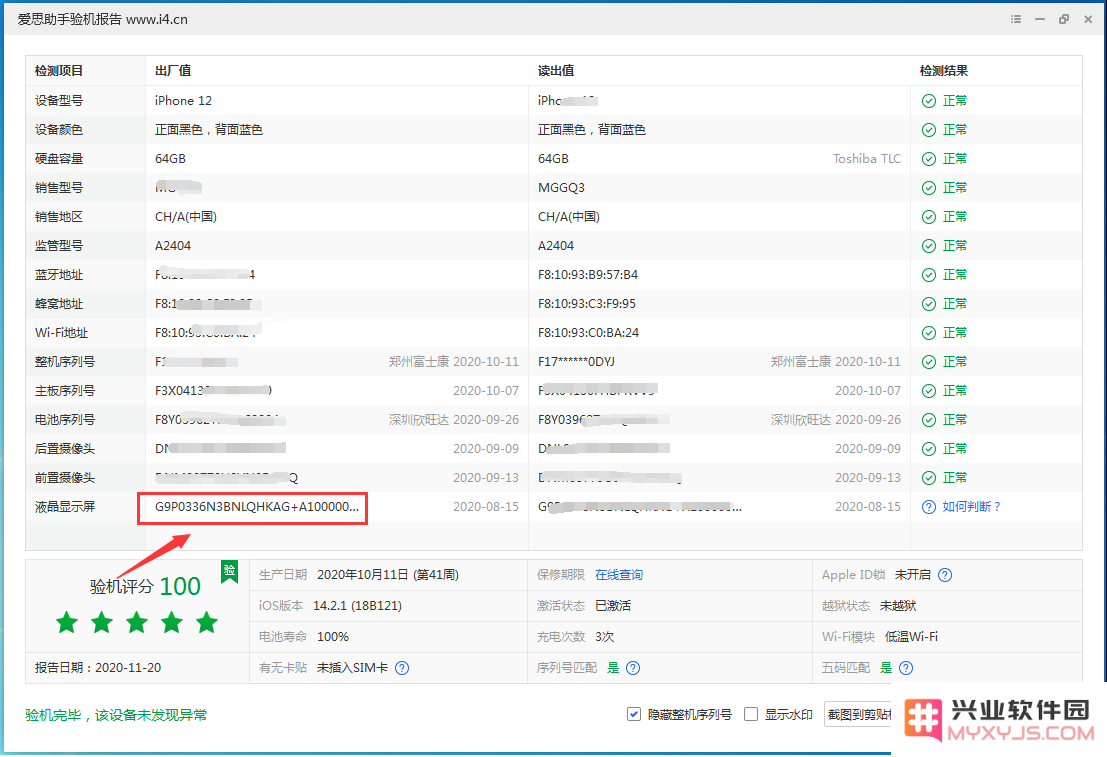Image resolution: width=1107 pixels, height=757 pixels.
Task: Click the green check icon in 前置摄像头 row
Action: (x=929, y=478)
